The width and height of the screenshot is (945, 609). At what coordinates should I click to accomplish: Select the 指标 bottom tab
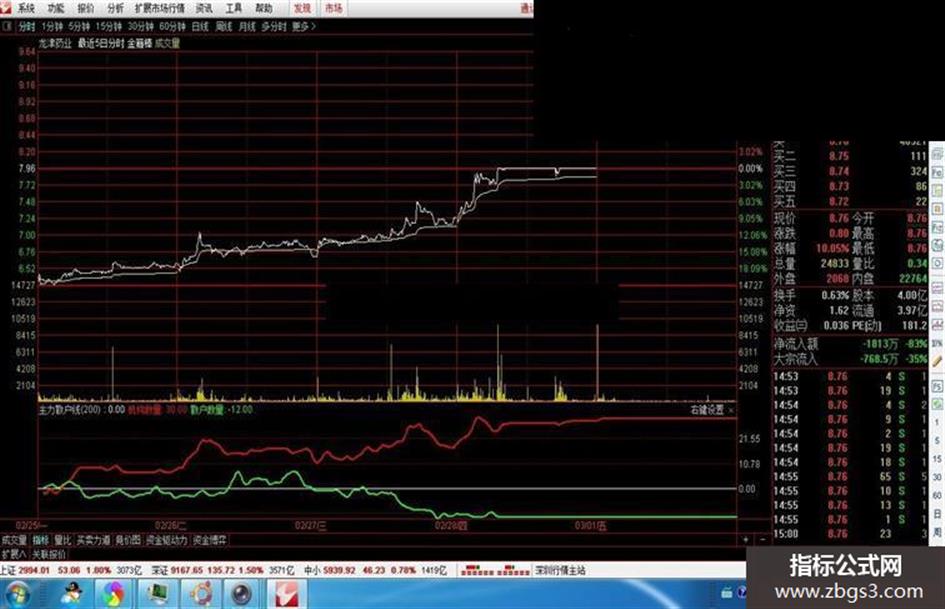[40, 540]
